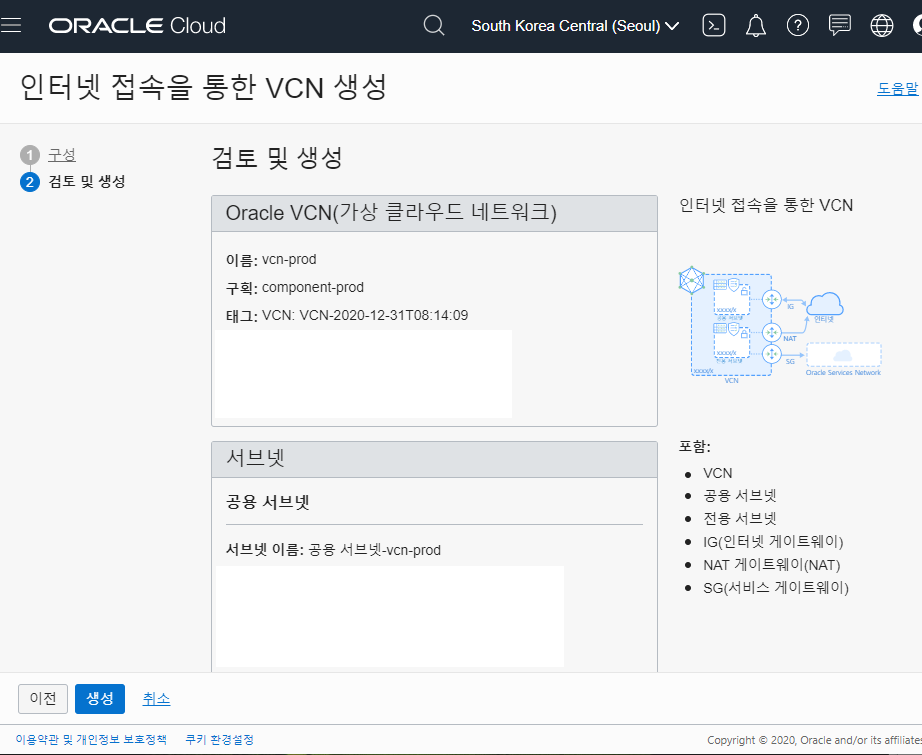
Task: Click the 서브넷 section header
Action: click(x=435, y=459)
